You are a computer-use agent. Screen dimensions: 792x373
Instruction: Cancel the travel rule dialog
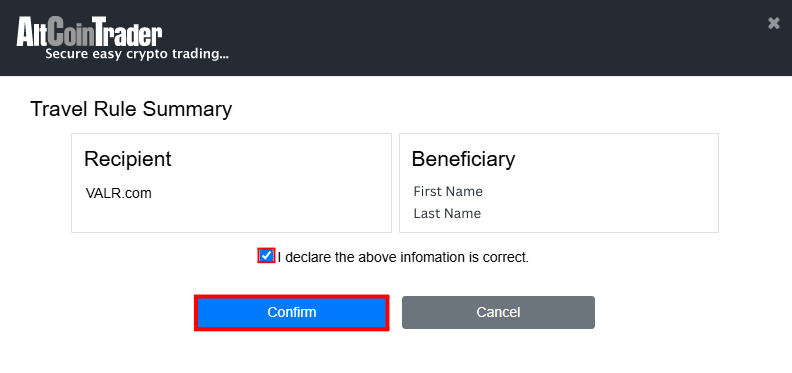point(498,312)
